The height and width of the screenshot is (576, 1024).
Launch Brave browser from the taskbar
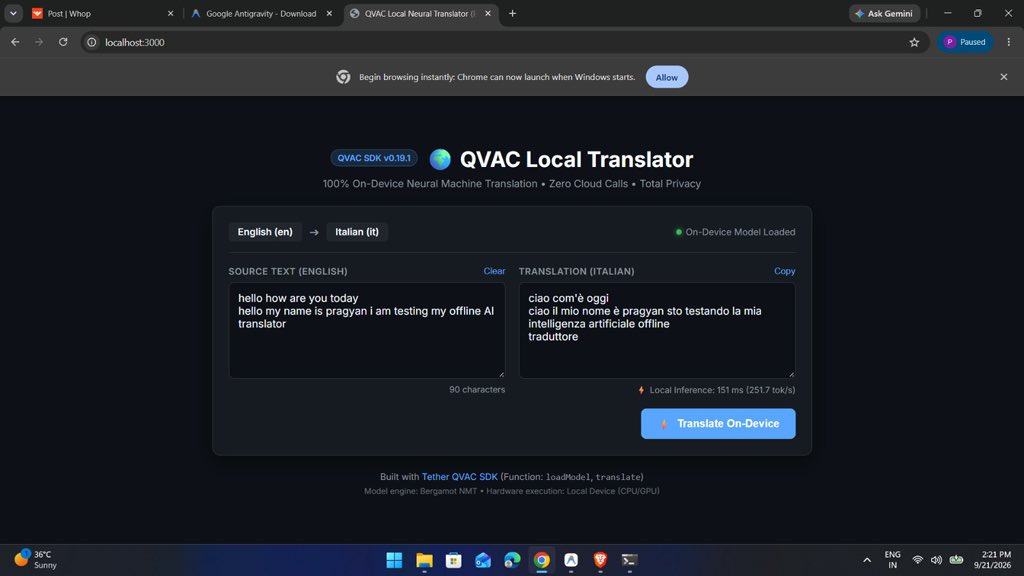[600, 560]
